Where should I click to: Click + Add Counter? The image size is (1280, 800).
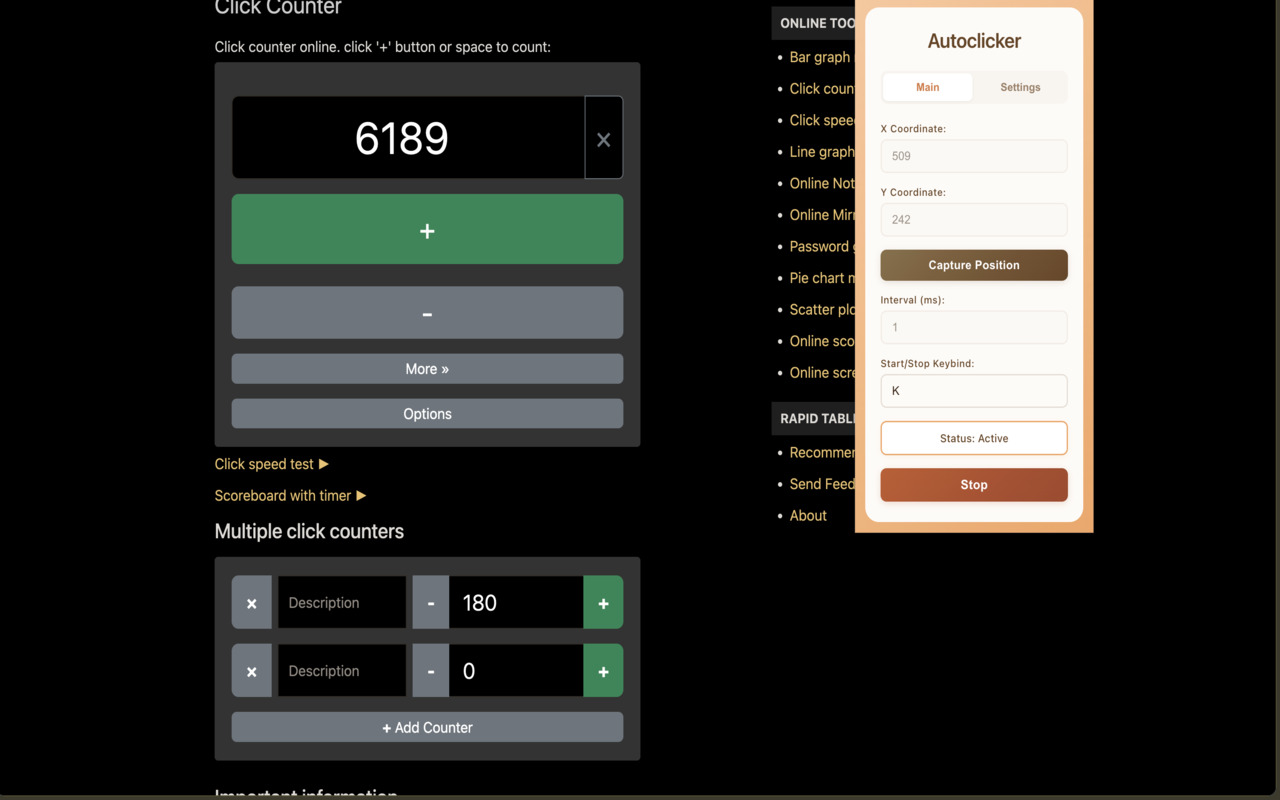pos(427,727)
